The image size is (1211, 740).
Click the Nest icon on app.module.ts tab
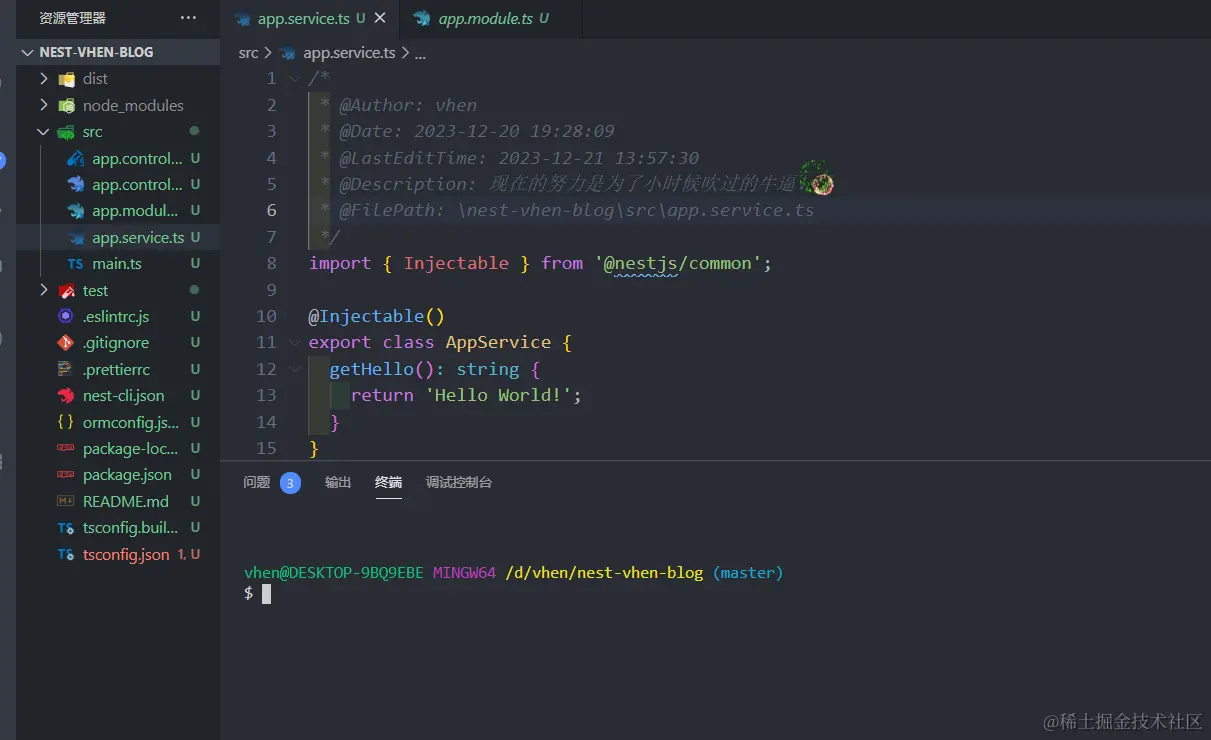pos(423,19)
